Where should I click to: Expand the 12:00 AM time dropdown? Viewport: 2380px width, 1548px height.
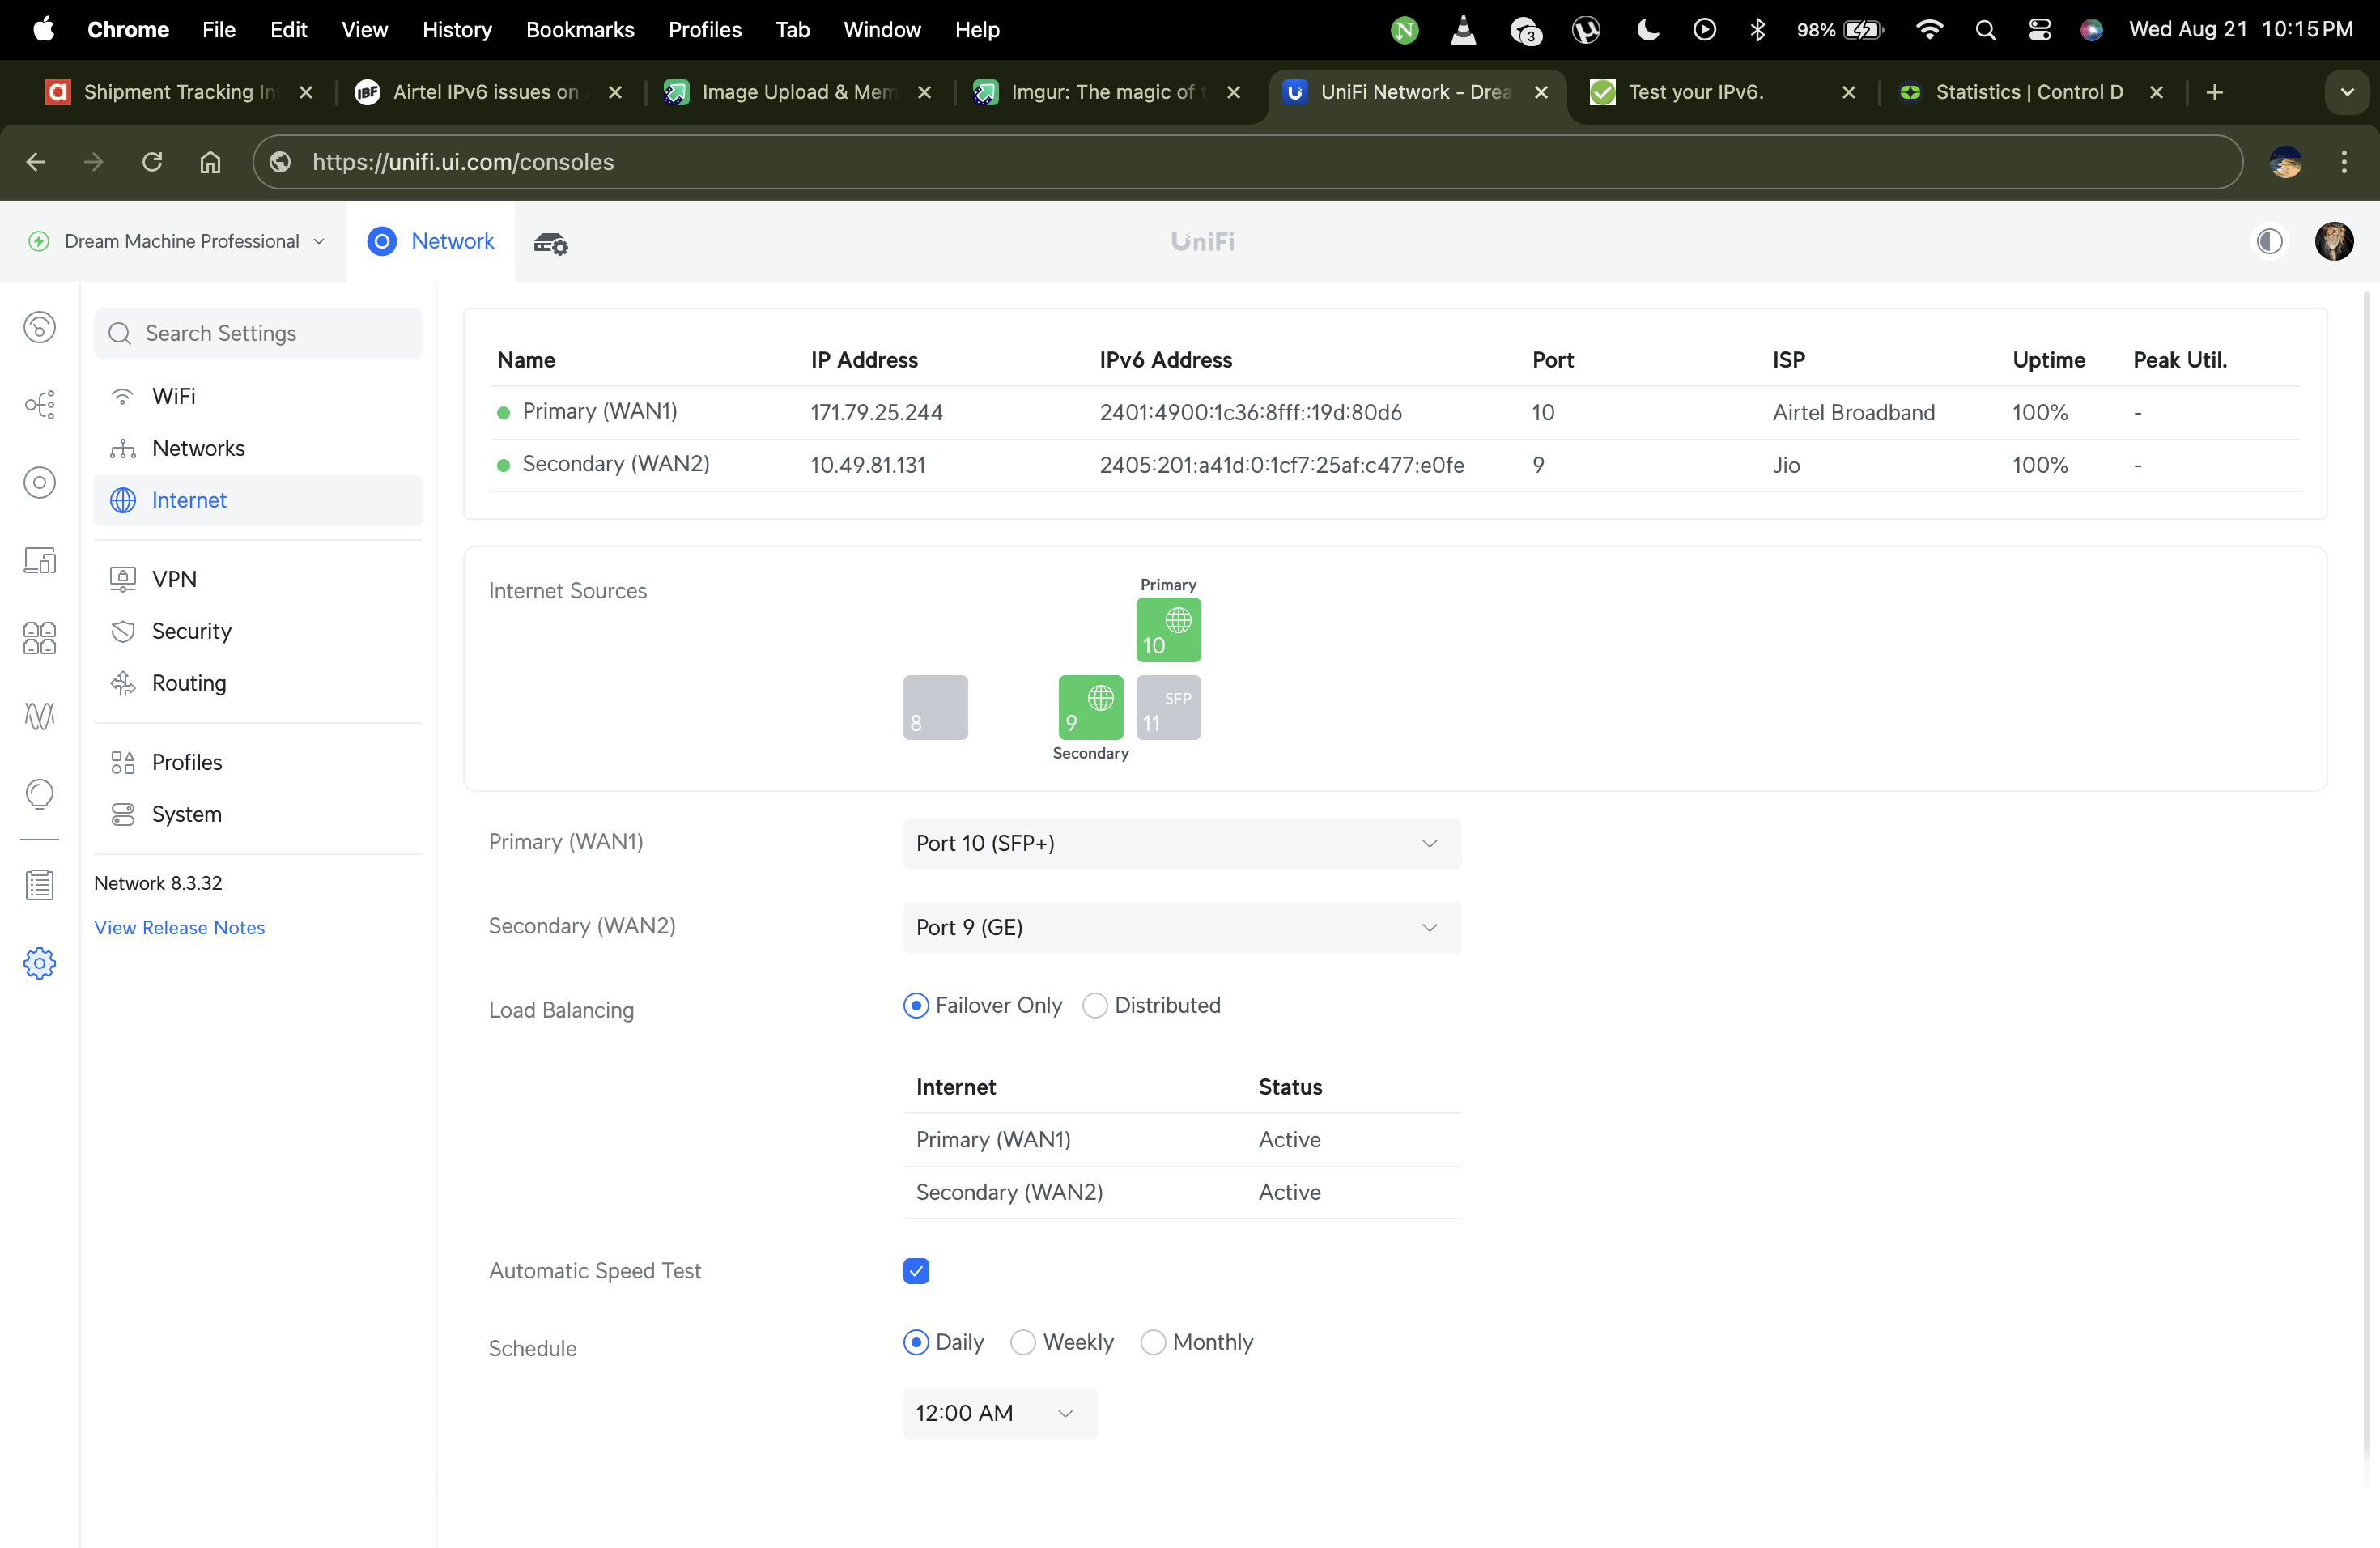pos(999,1413)
